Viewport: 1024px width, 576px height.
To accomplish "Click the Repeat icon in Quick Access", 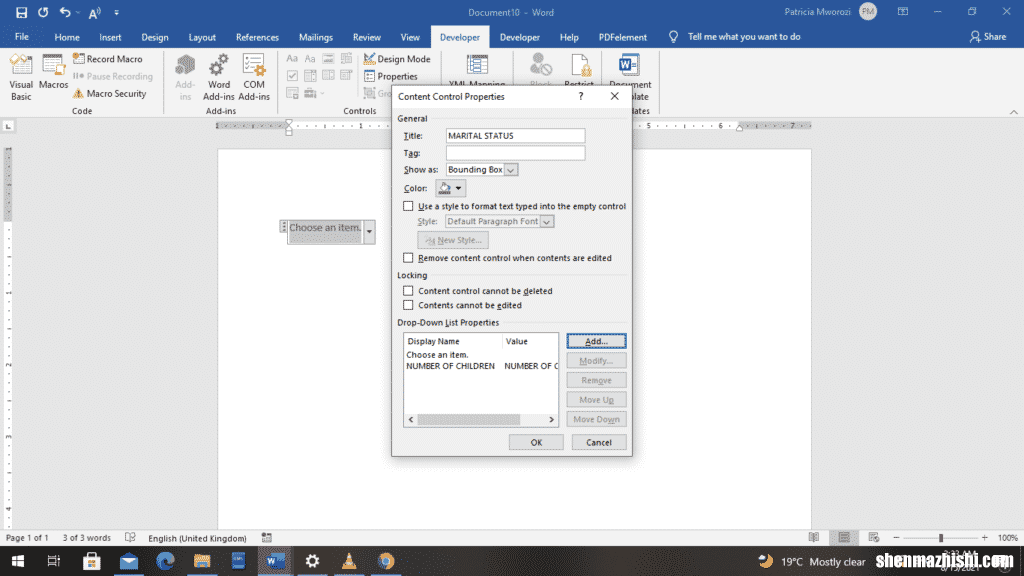I will pyautogui.click(x=43, y=12).
